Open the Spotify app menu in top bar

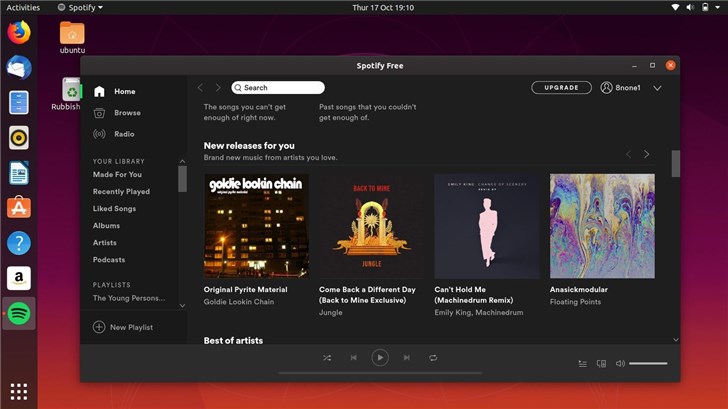click(x=80, y=7)
